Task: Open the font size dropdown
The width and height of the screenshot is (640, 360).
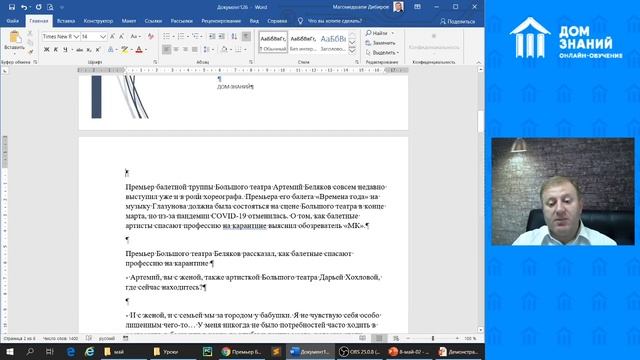Action: [x=103, y=37]
